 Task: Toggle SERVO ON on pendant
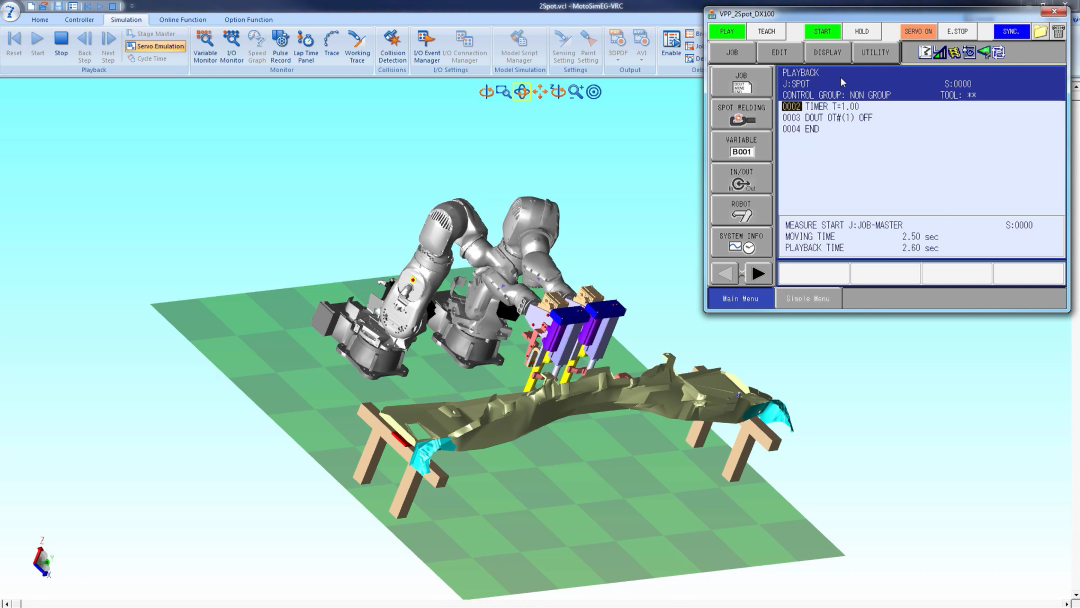coord(917,32)
